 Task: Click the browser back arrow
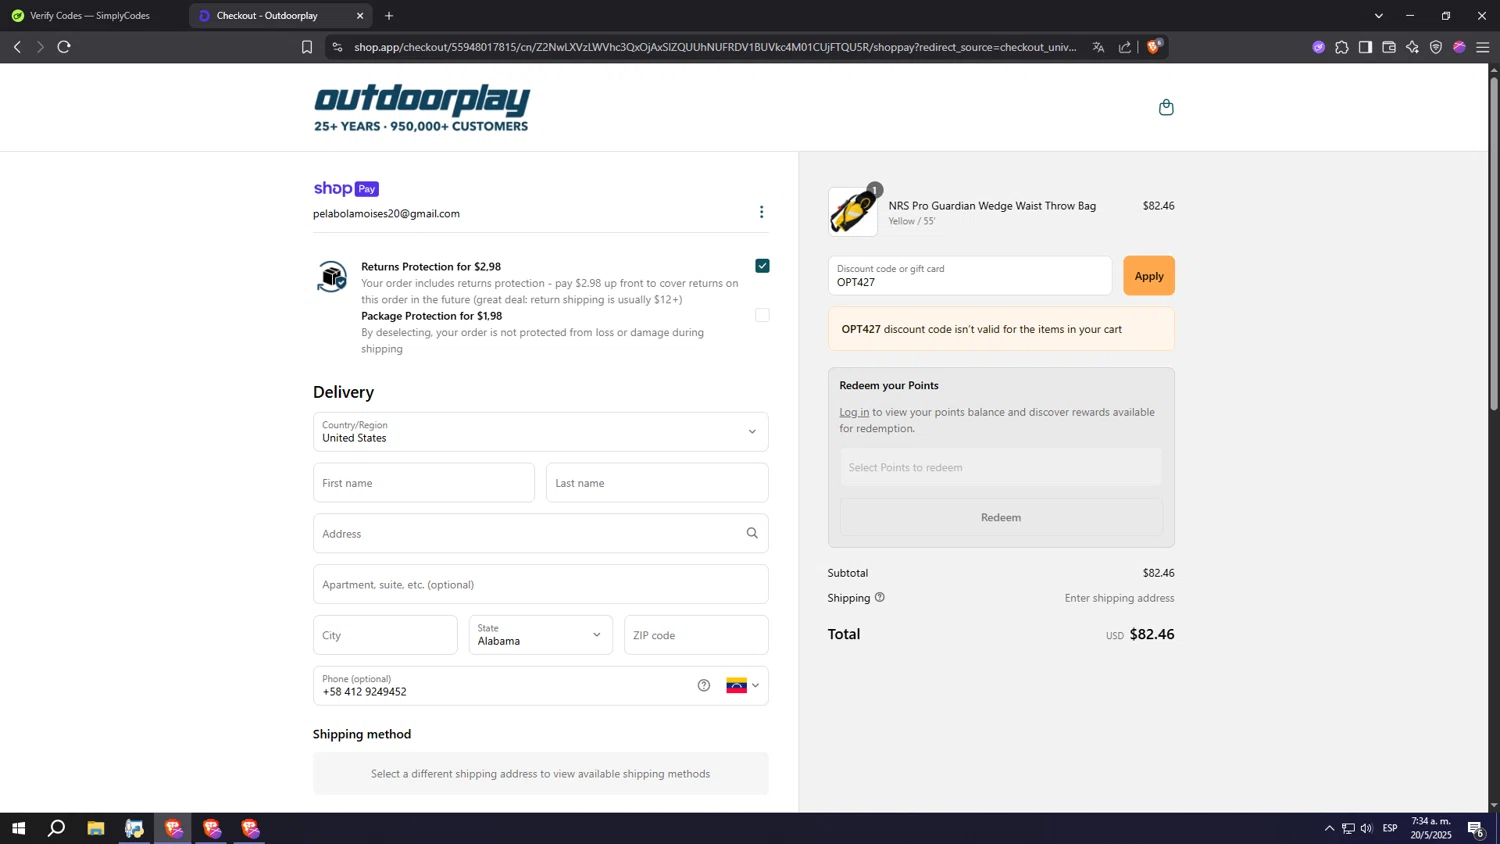coord(17,47)
